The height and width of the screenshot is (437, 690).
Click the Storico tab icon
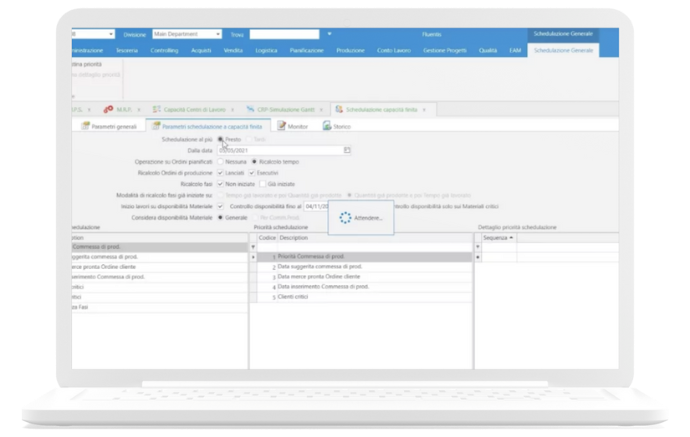(x=326, y=127)
